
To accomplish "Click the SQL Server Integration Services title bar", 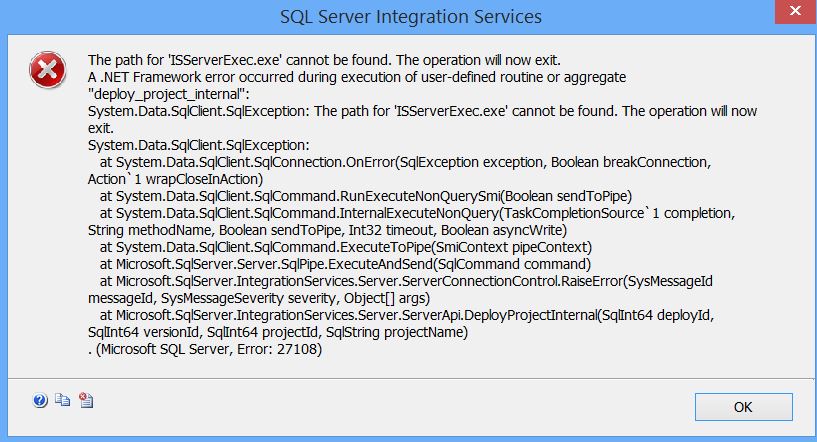I will click(x=410, y=17).
